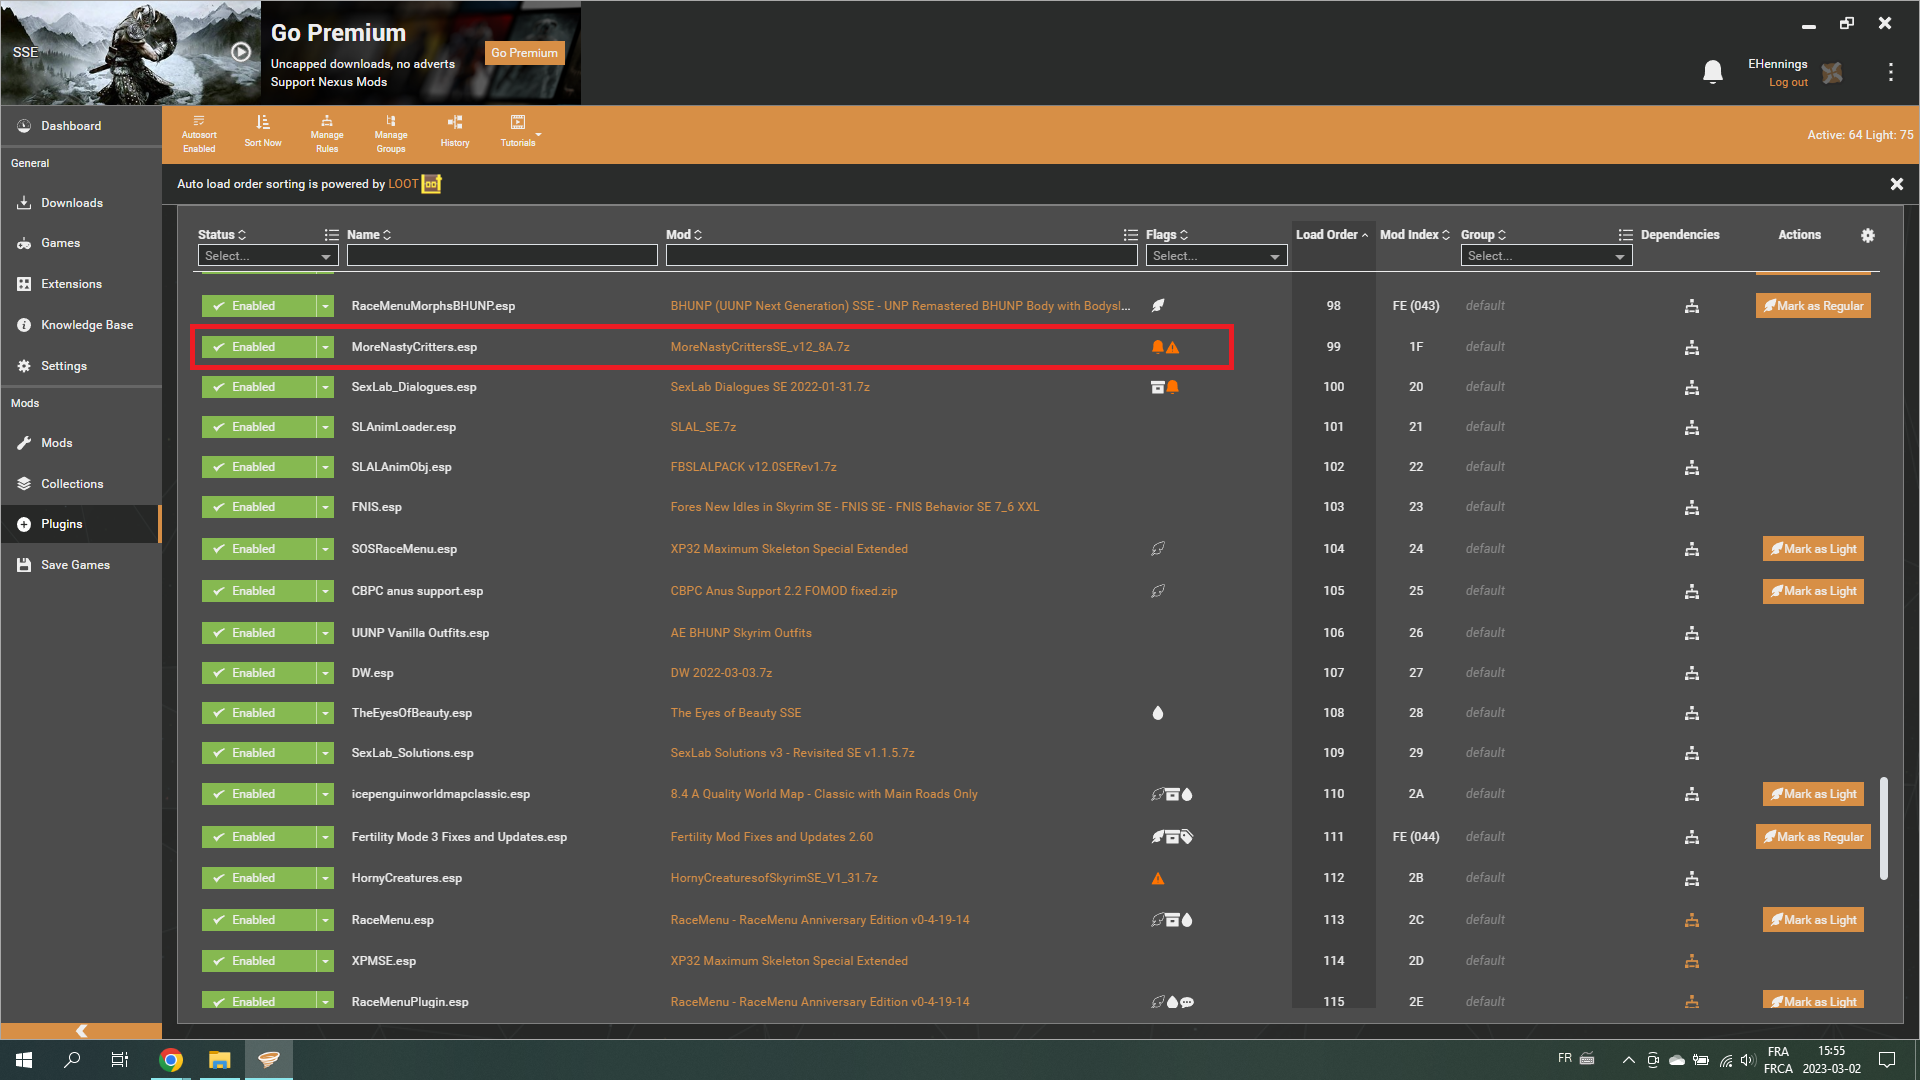Click the warning flag icon on HornyCreatures.esp
This screenshot has width=1920, height=1080.
pyautogui.click(x=1158, y=878)
